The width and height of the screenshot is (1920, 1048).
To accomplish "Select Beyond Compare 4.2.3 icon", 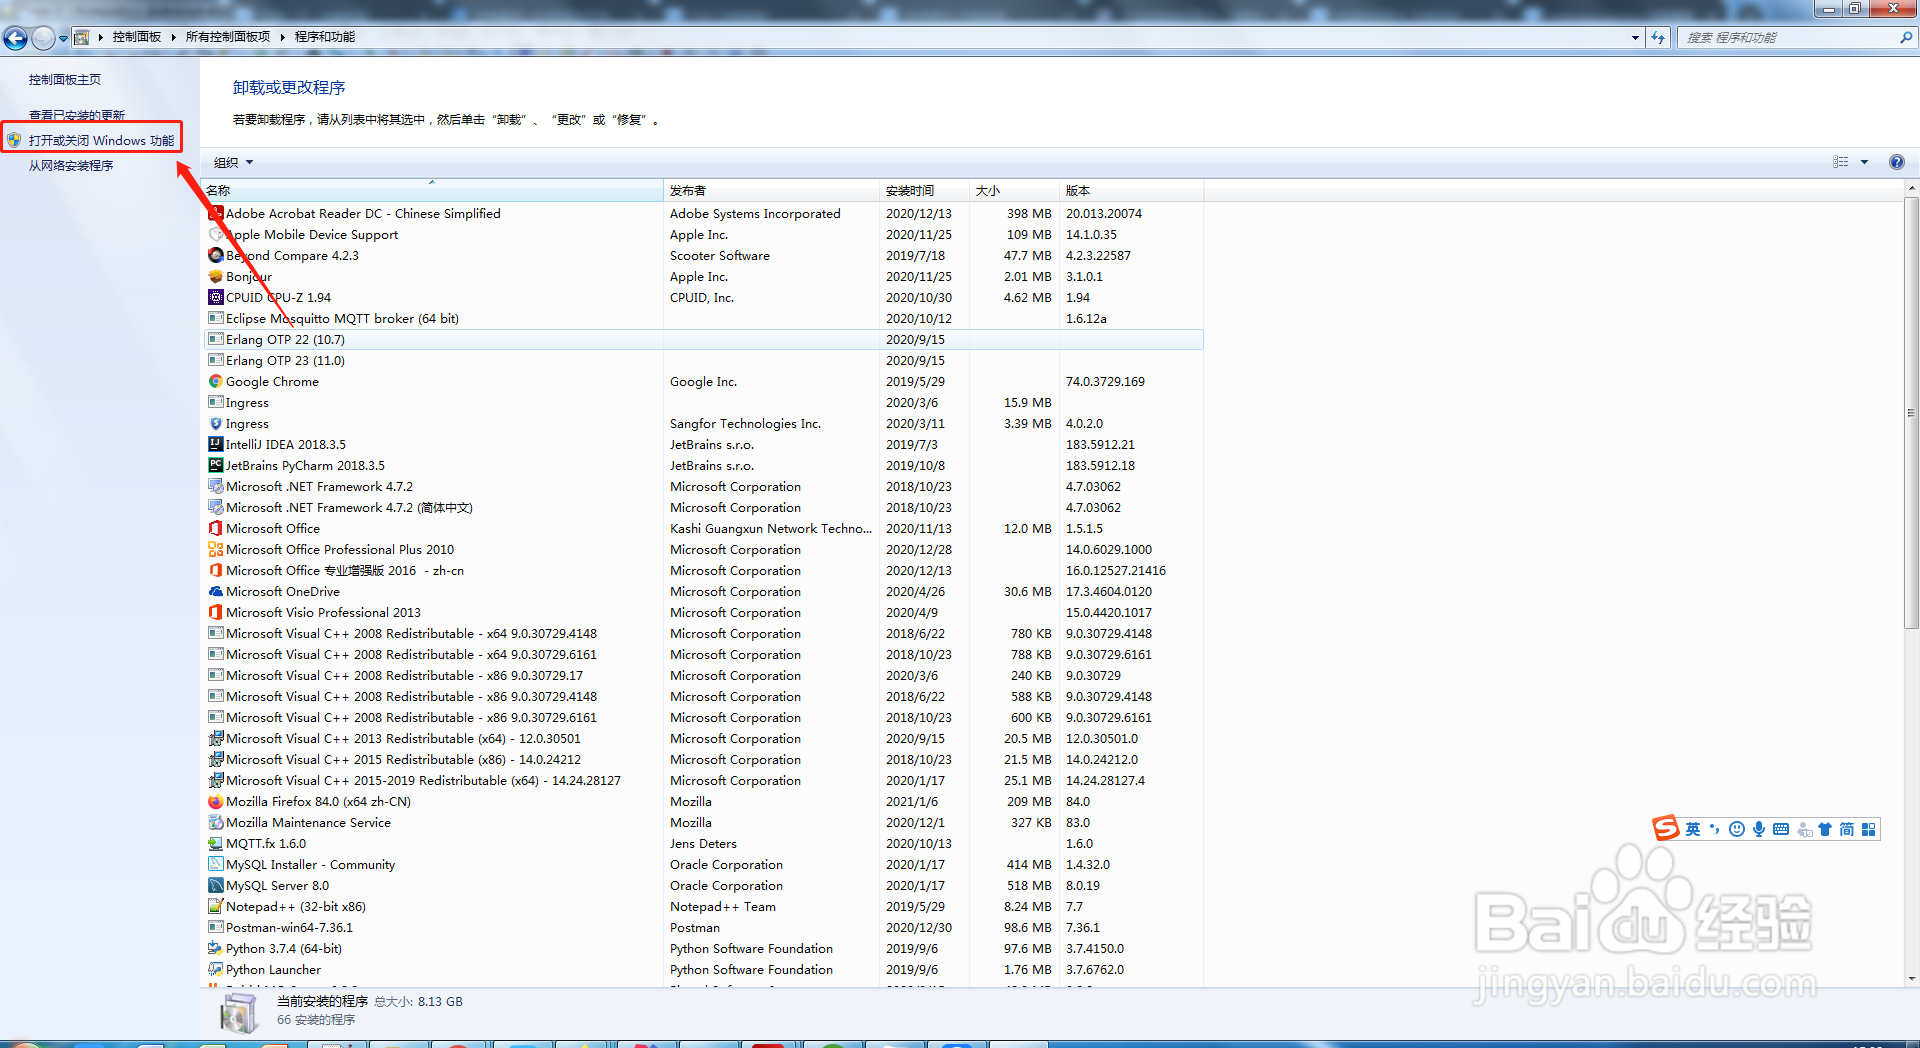I will pos(215,255).
